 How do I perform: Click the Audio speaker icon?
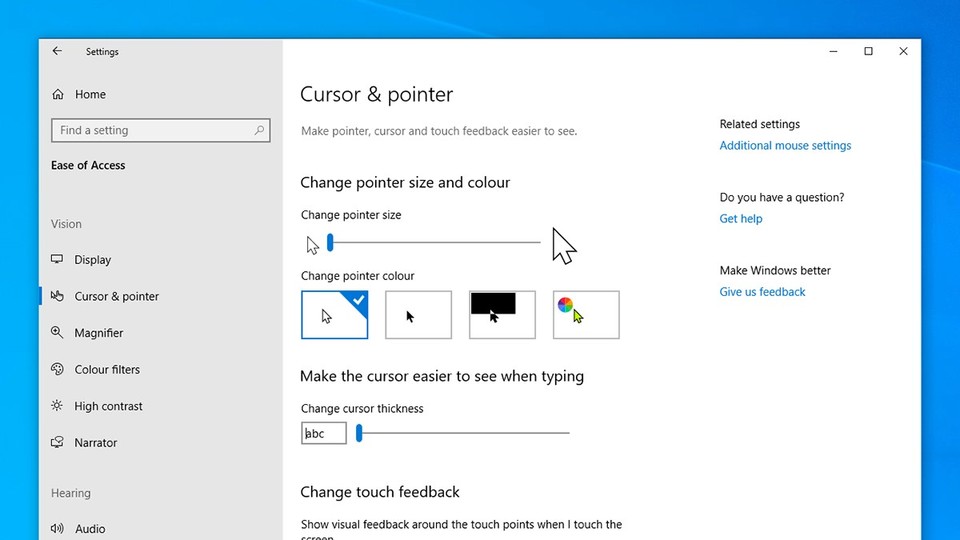pyautogui.click(x=57, y=528)
